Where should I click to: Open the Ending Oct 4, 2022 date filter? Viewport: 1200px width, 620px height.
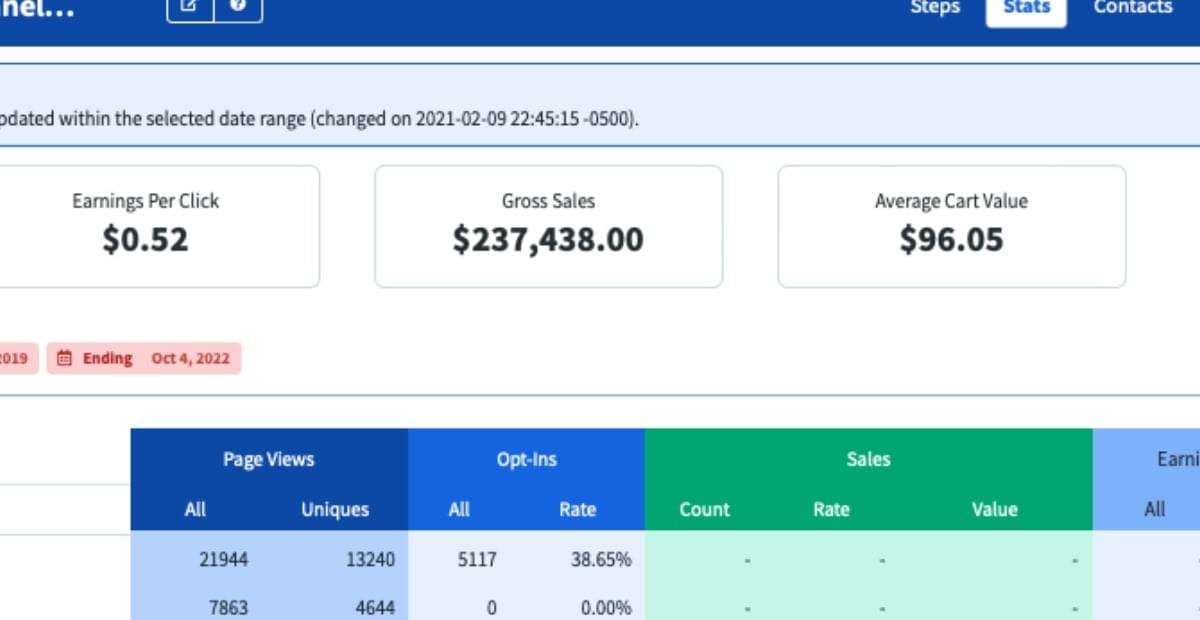pyautogui.click(x=144, y=358)
